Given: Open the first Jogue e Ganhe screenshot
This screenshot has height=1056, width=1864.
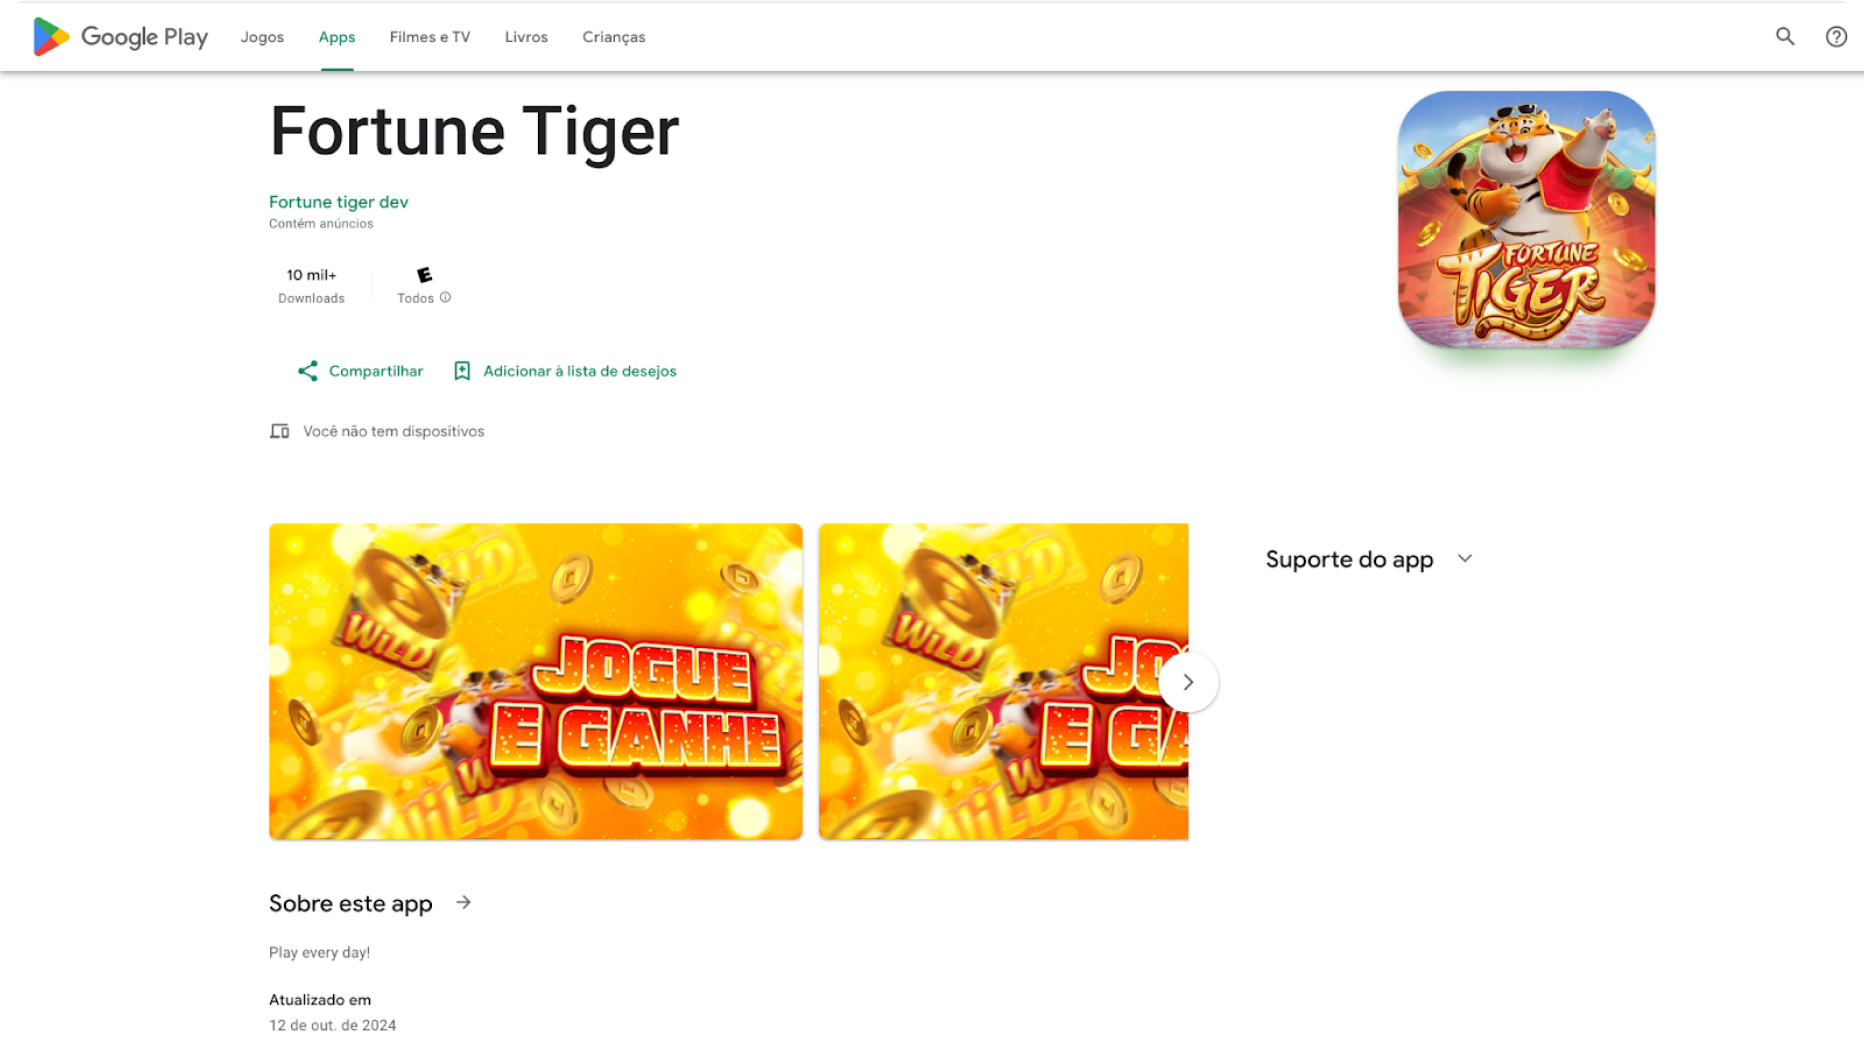Looking at the screenshot, I should 536,682.
